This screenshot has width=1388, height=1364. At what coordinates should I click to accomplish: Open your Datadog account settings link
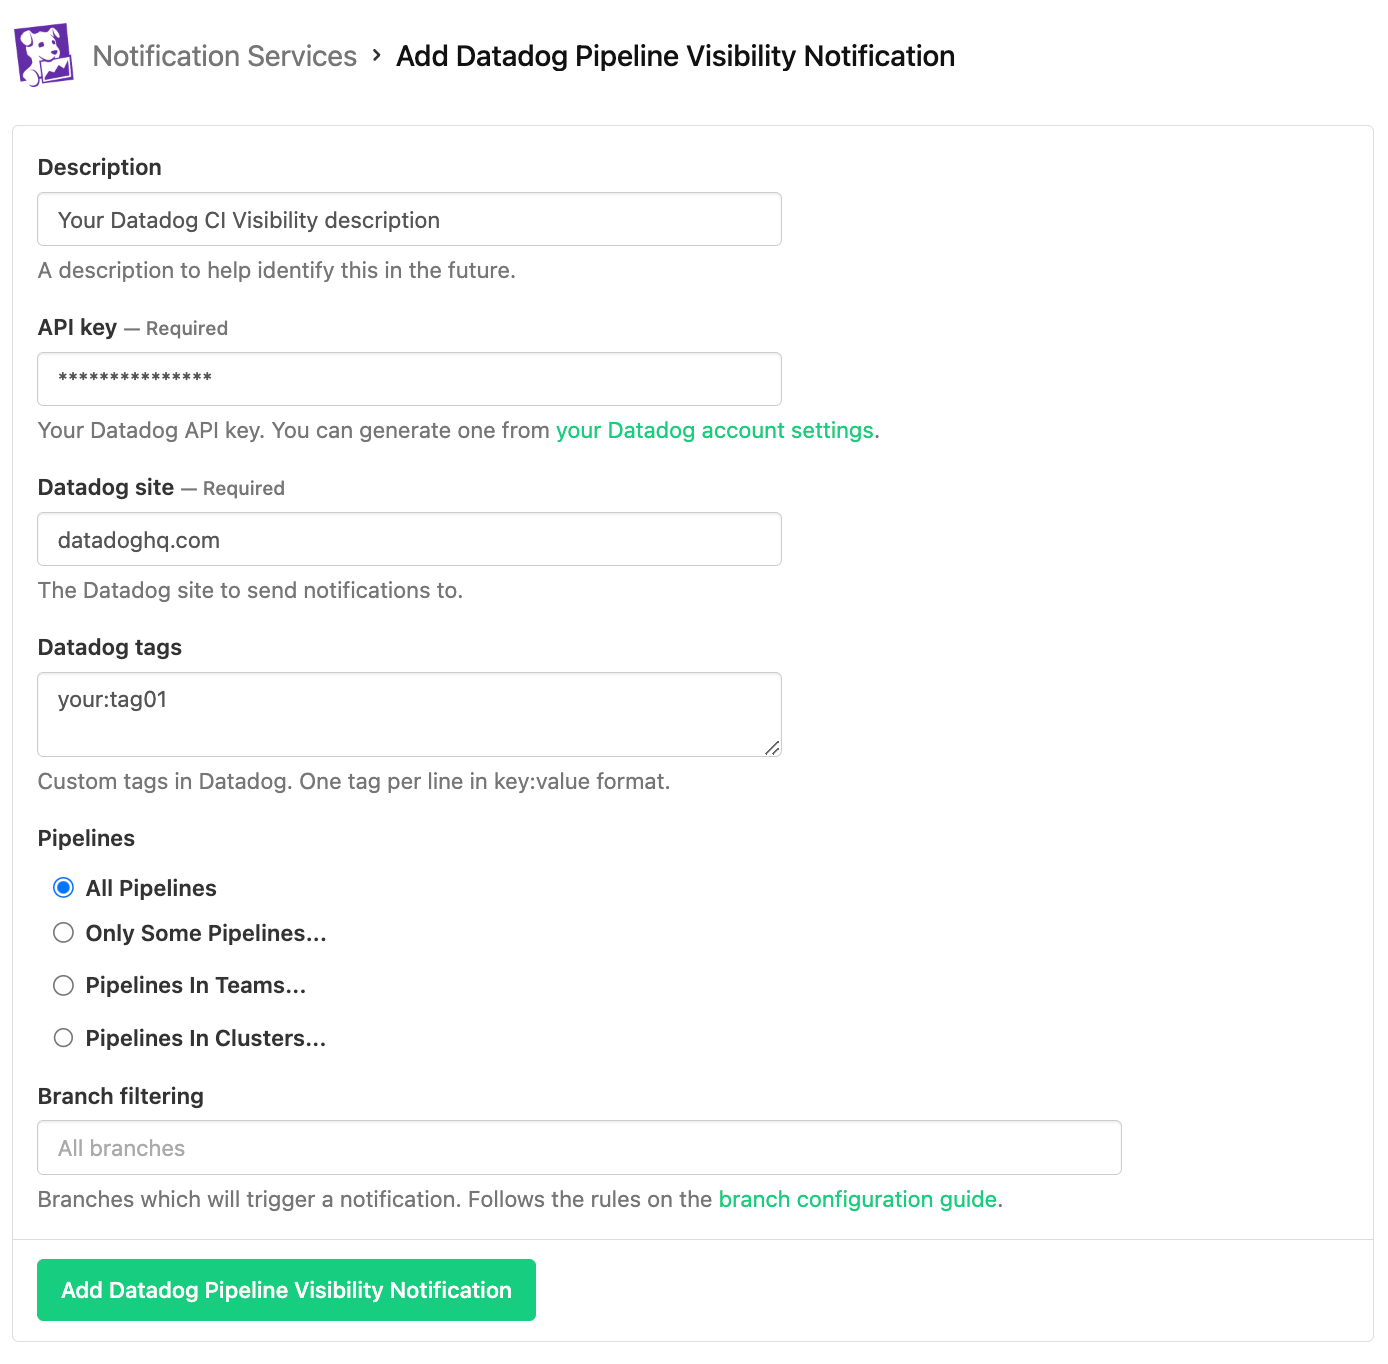[714, 430]
